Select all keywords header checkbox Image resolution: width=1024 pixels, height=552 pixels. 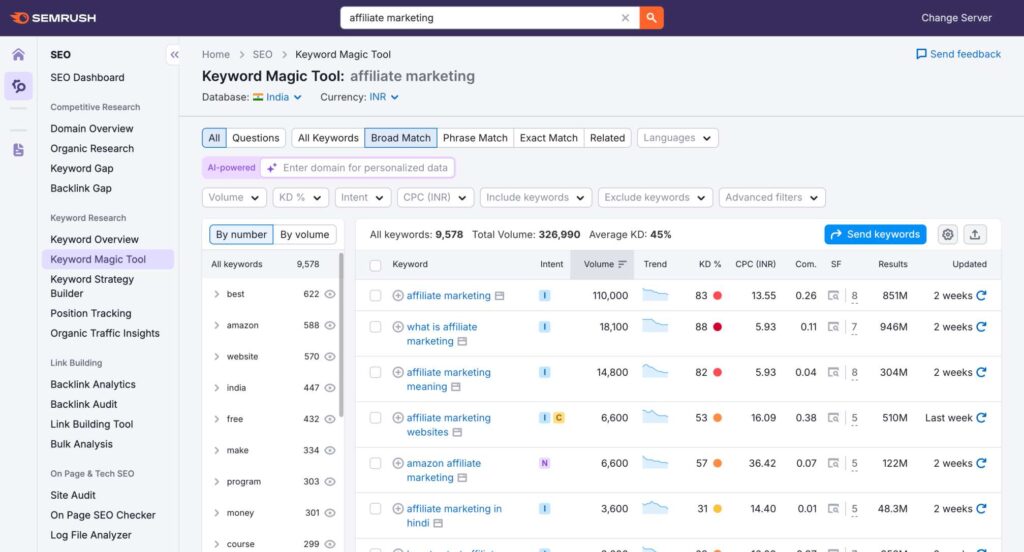point(375,265)
